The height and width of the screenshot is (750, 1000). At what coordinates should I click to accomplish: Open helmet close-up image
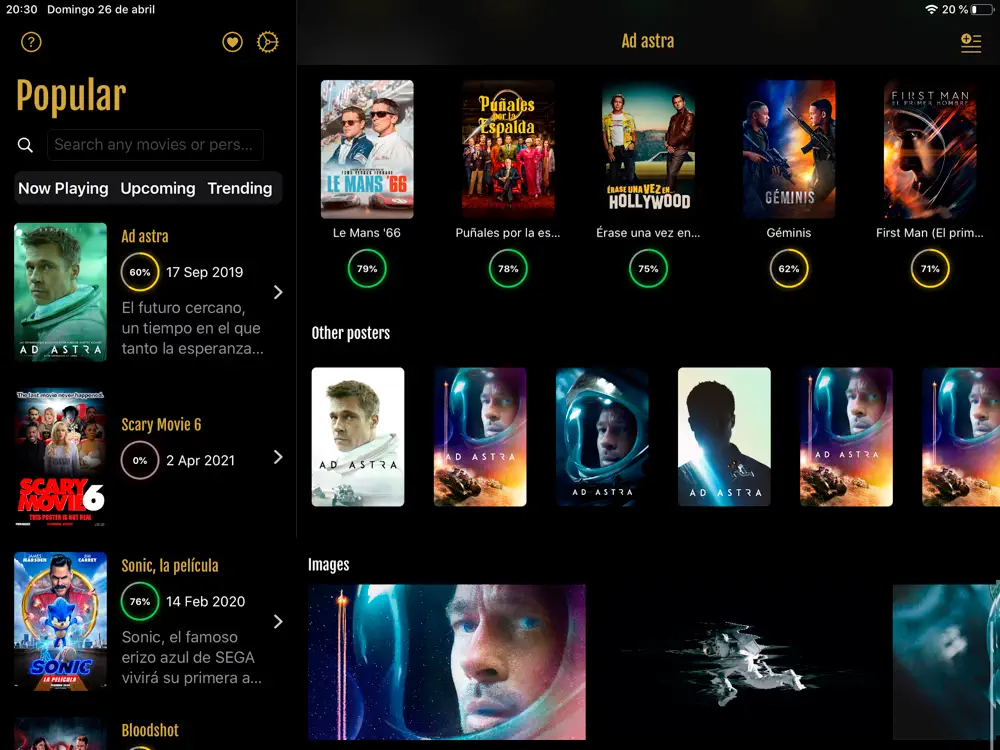pyautogui.click(x=446, y=662)
